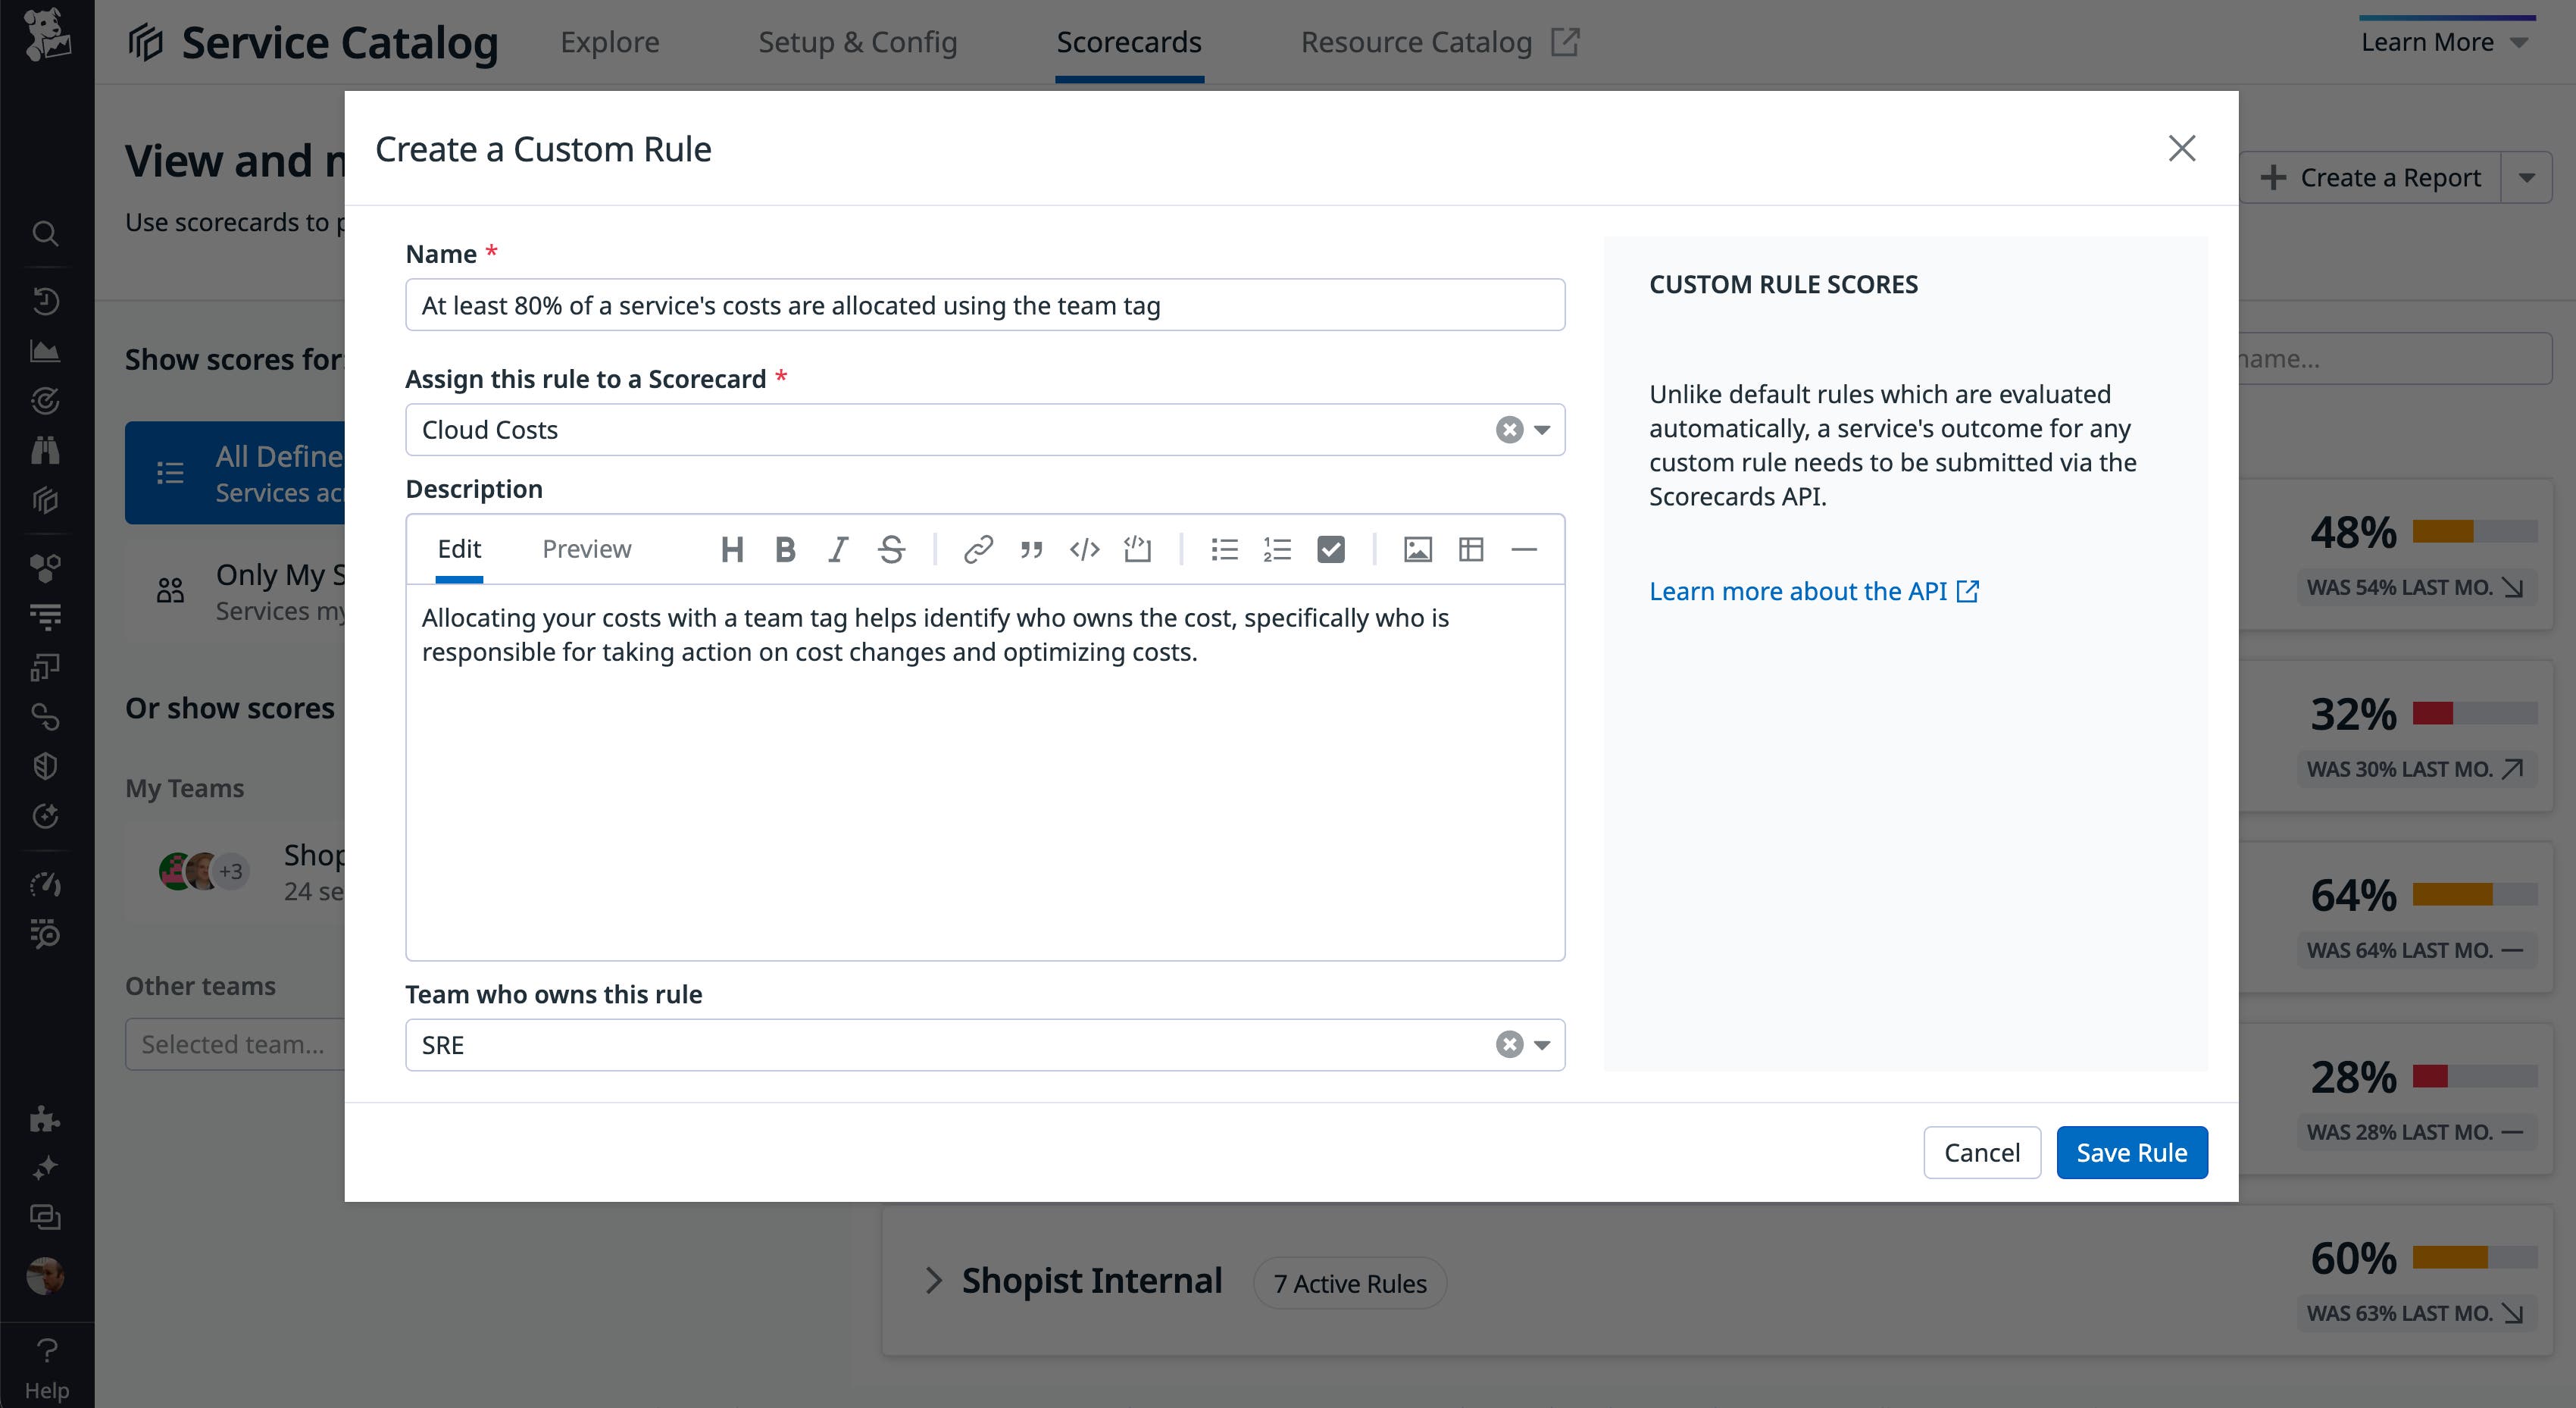Open the Team who owns this rule dropdown
The width and height of the screenshot is (2576, 1408).
[x=1541, y=1044]
